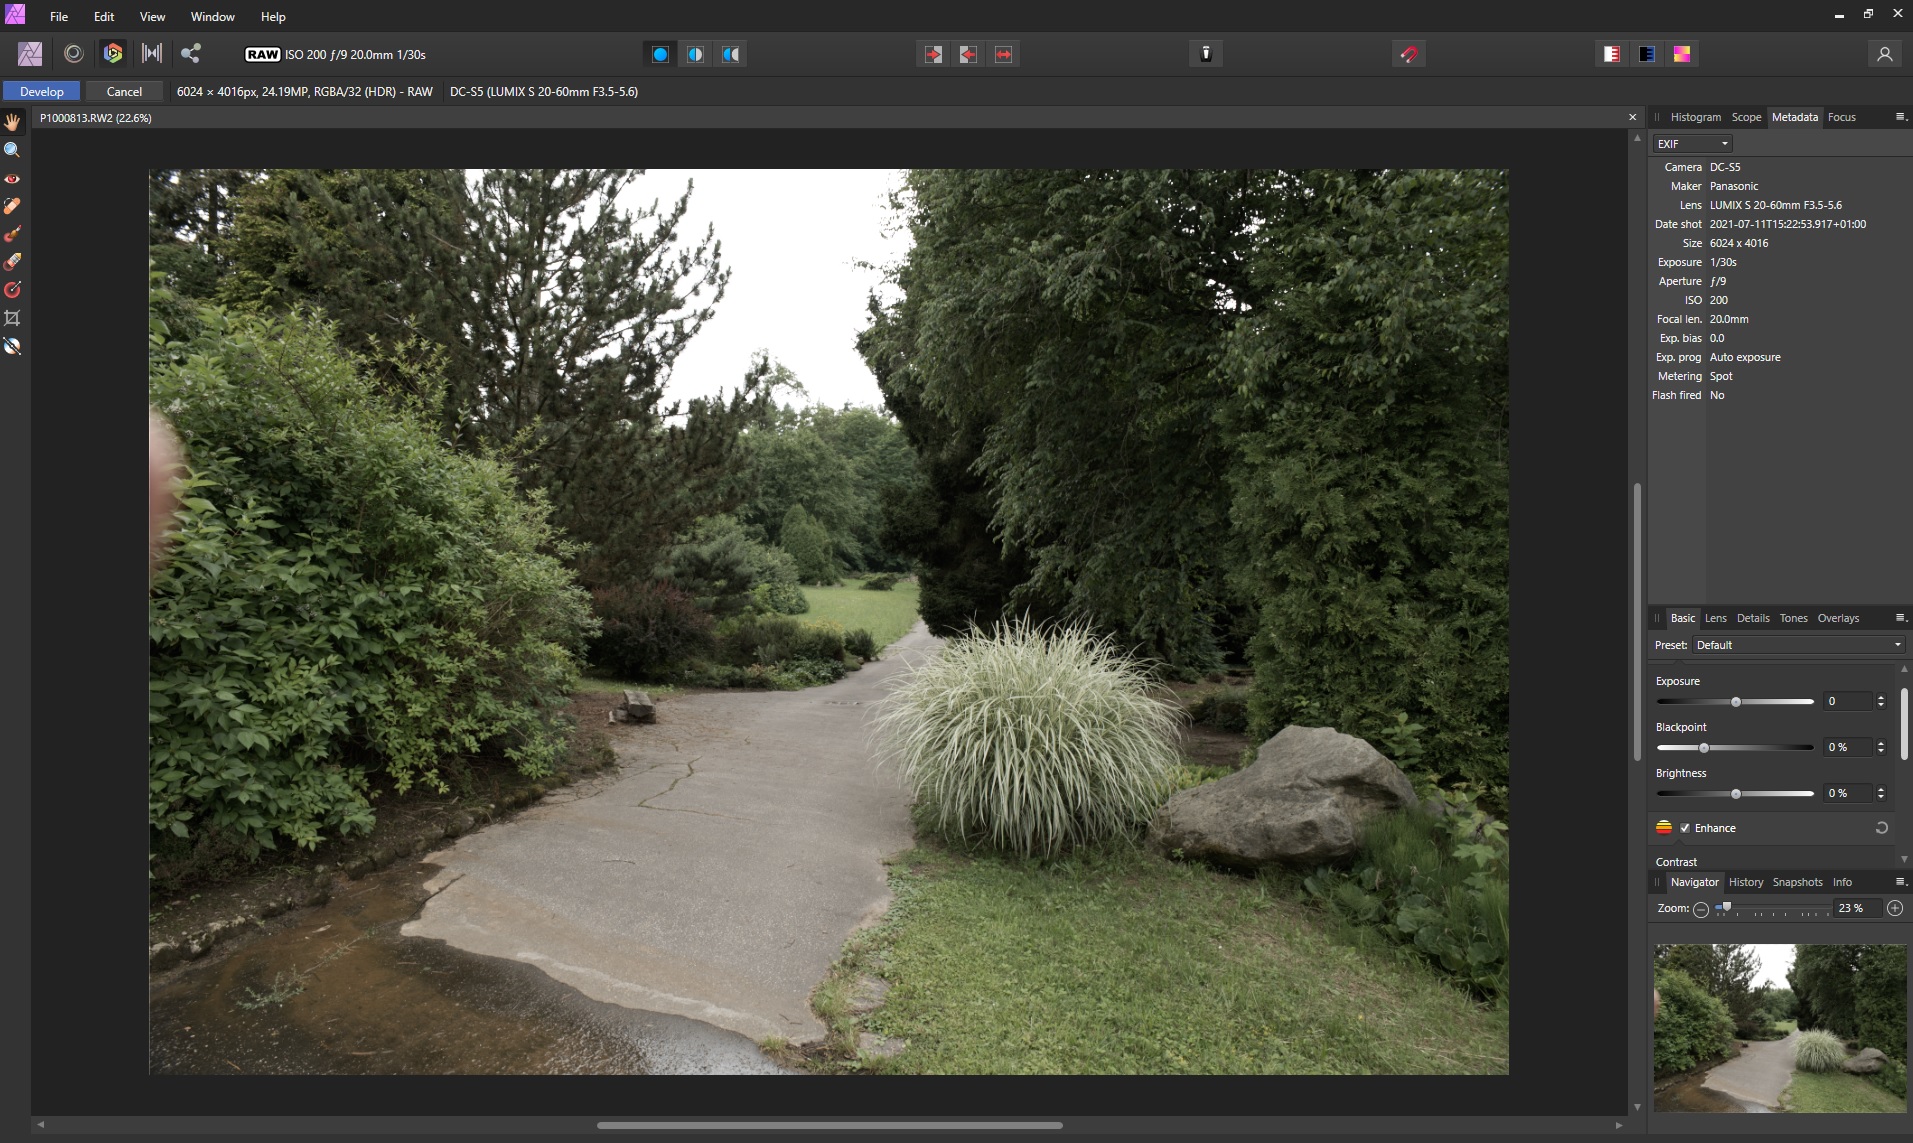Open the EXIF metadata type dropdown
This screenshot has height=1143, width=1913.
1692,144
